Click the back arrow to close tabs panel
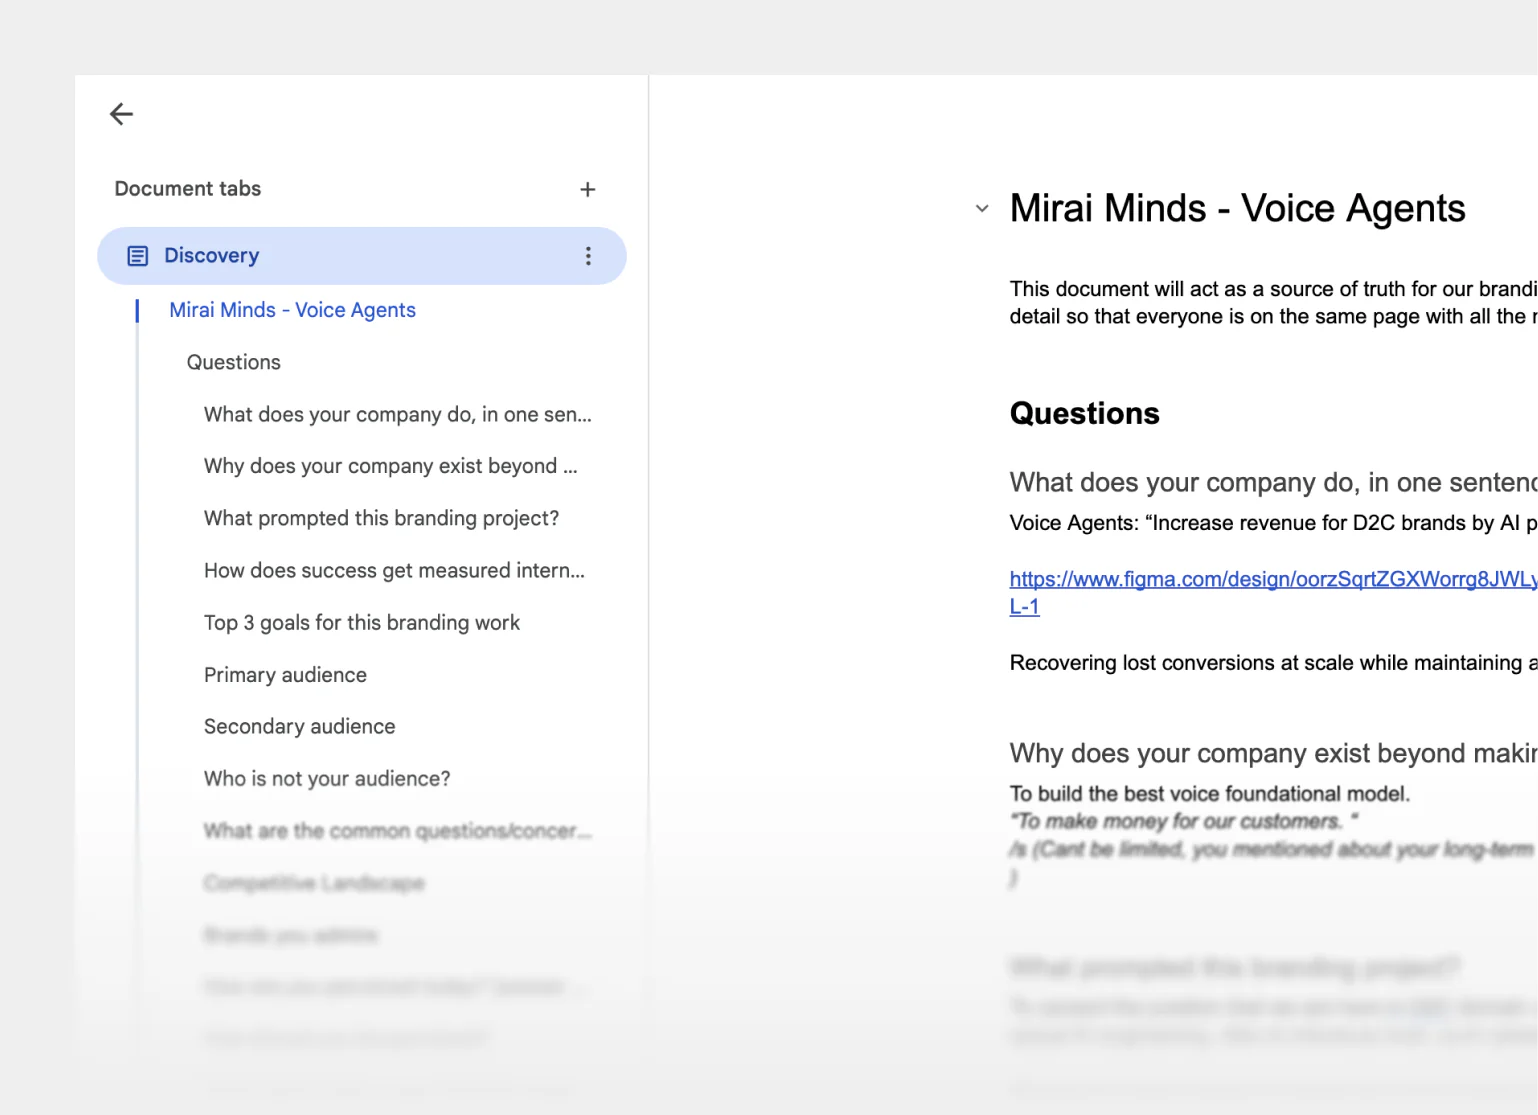 pos(121,114)
